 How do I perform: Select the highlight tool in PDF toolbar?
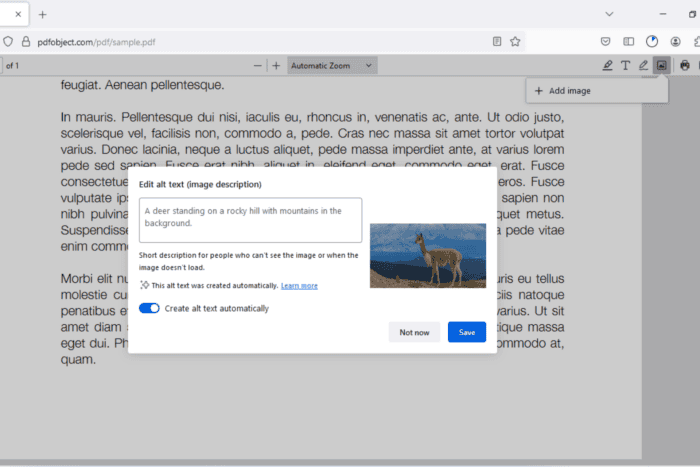point(607,66)
